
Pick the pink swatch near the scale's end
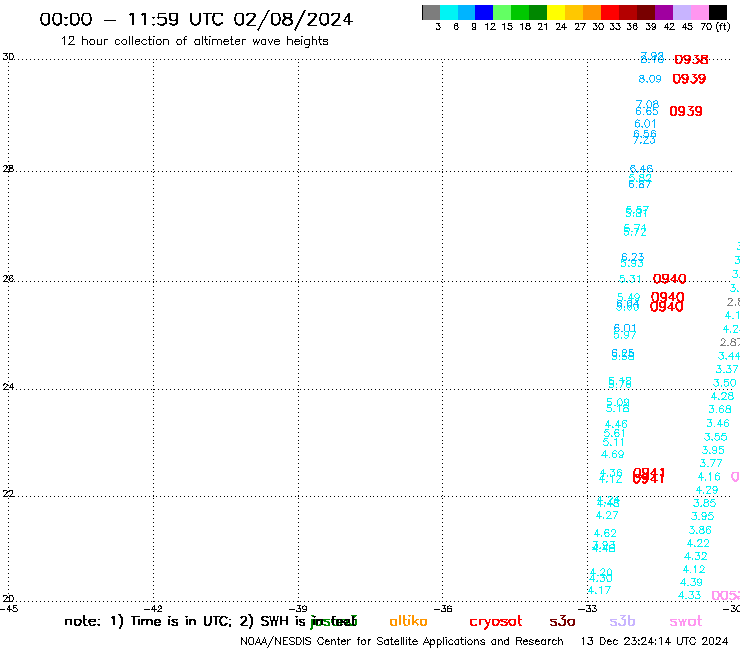[x=700, y=12]
